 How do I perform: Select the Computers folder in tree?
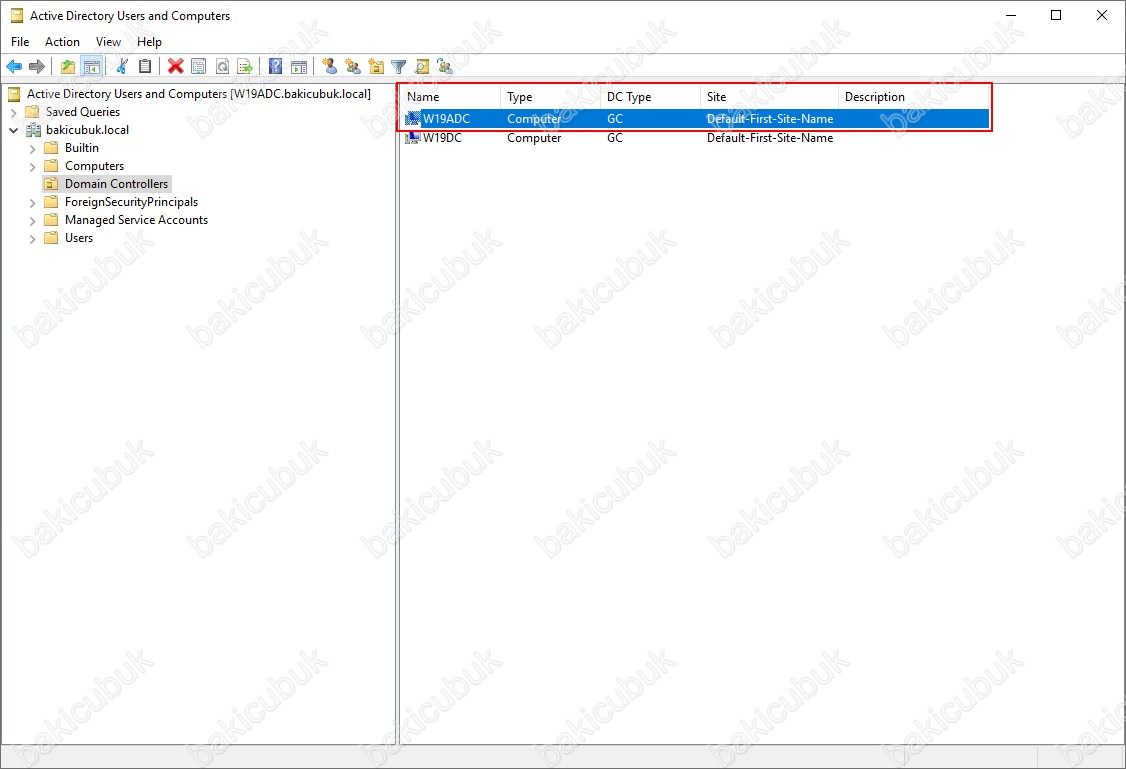94,166
